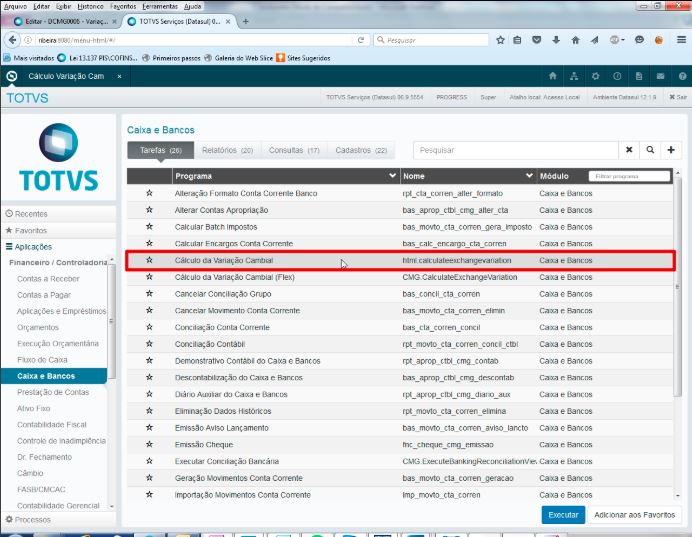Clear the search with the X icon
The width and height of the screenshot is (692, 537).
click(x=629, y=150)
